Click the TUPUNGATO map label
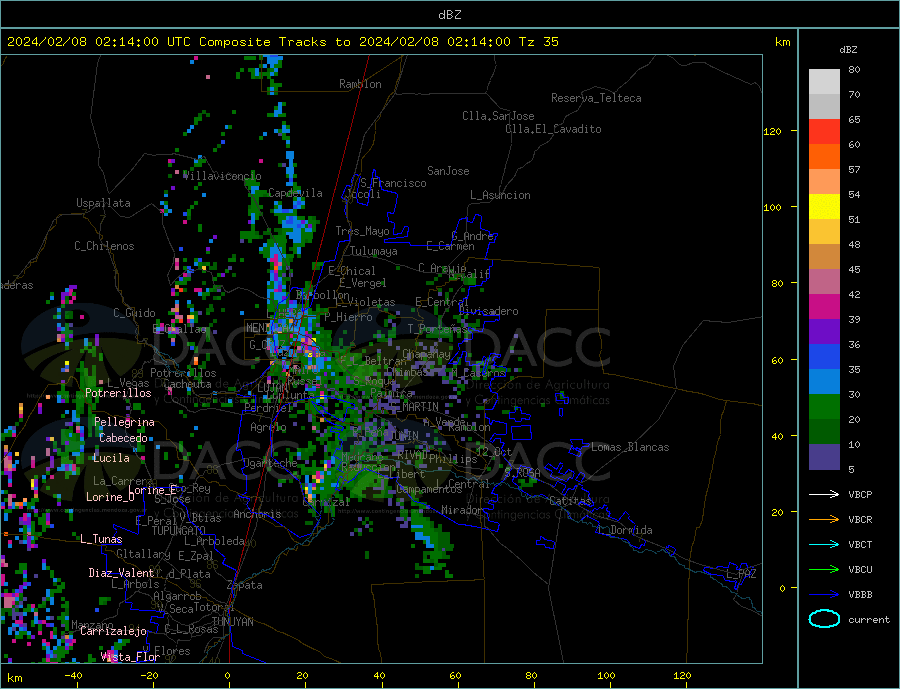Image resolution: width=900 pixels, height=689 pixels. tap(179, 531)
